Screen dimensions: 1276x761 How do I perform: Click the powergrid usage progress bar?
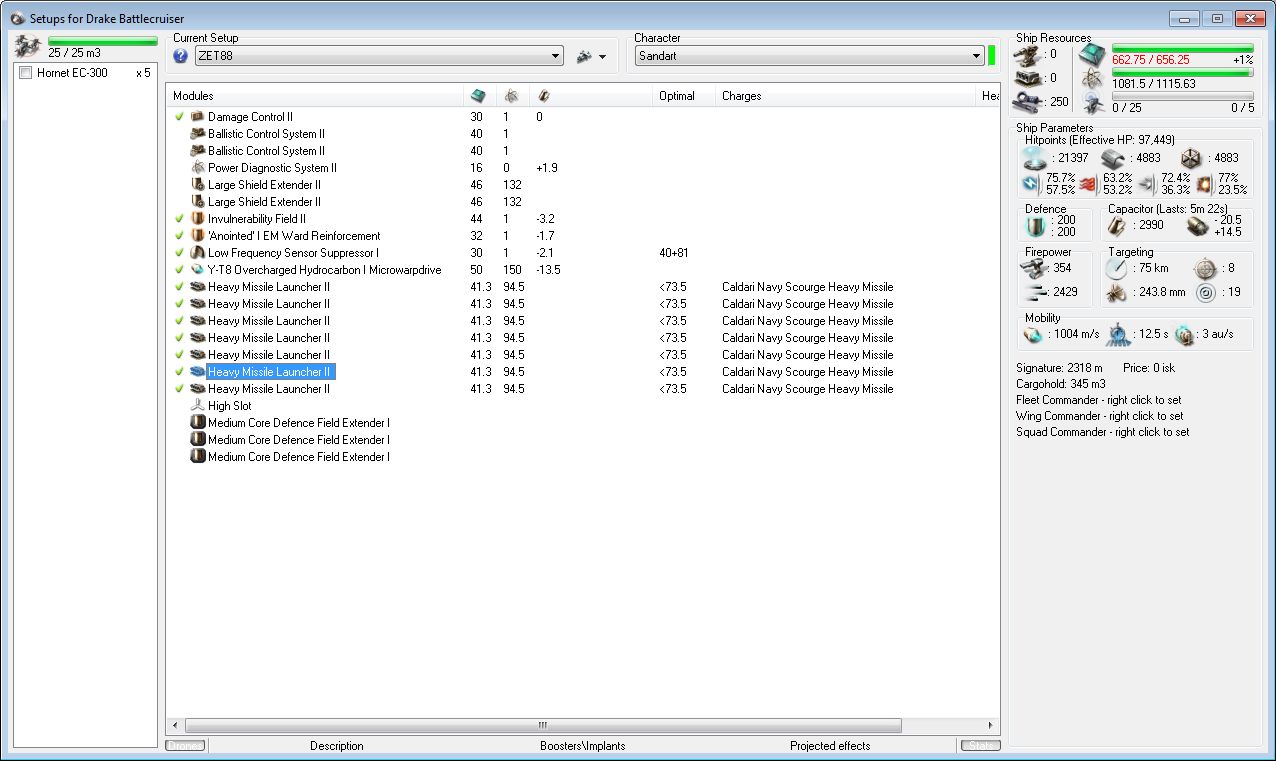(x=1182, y=73)
